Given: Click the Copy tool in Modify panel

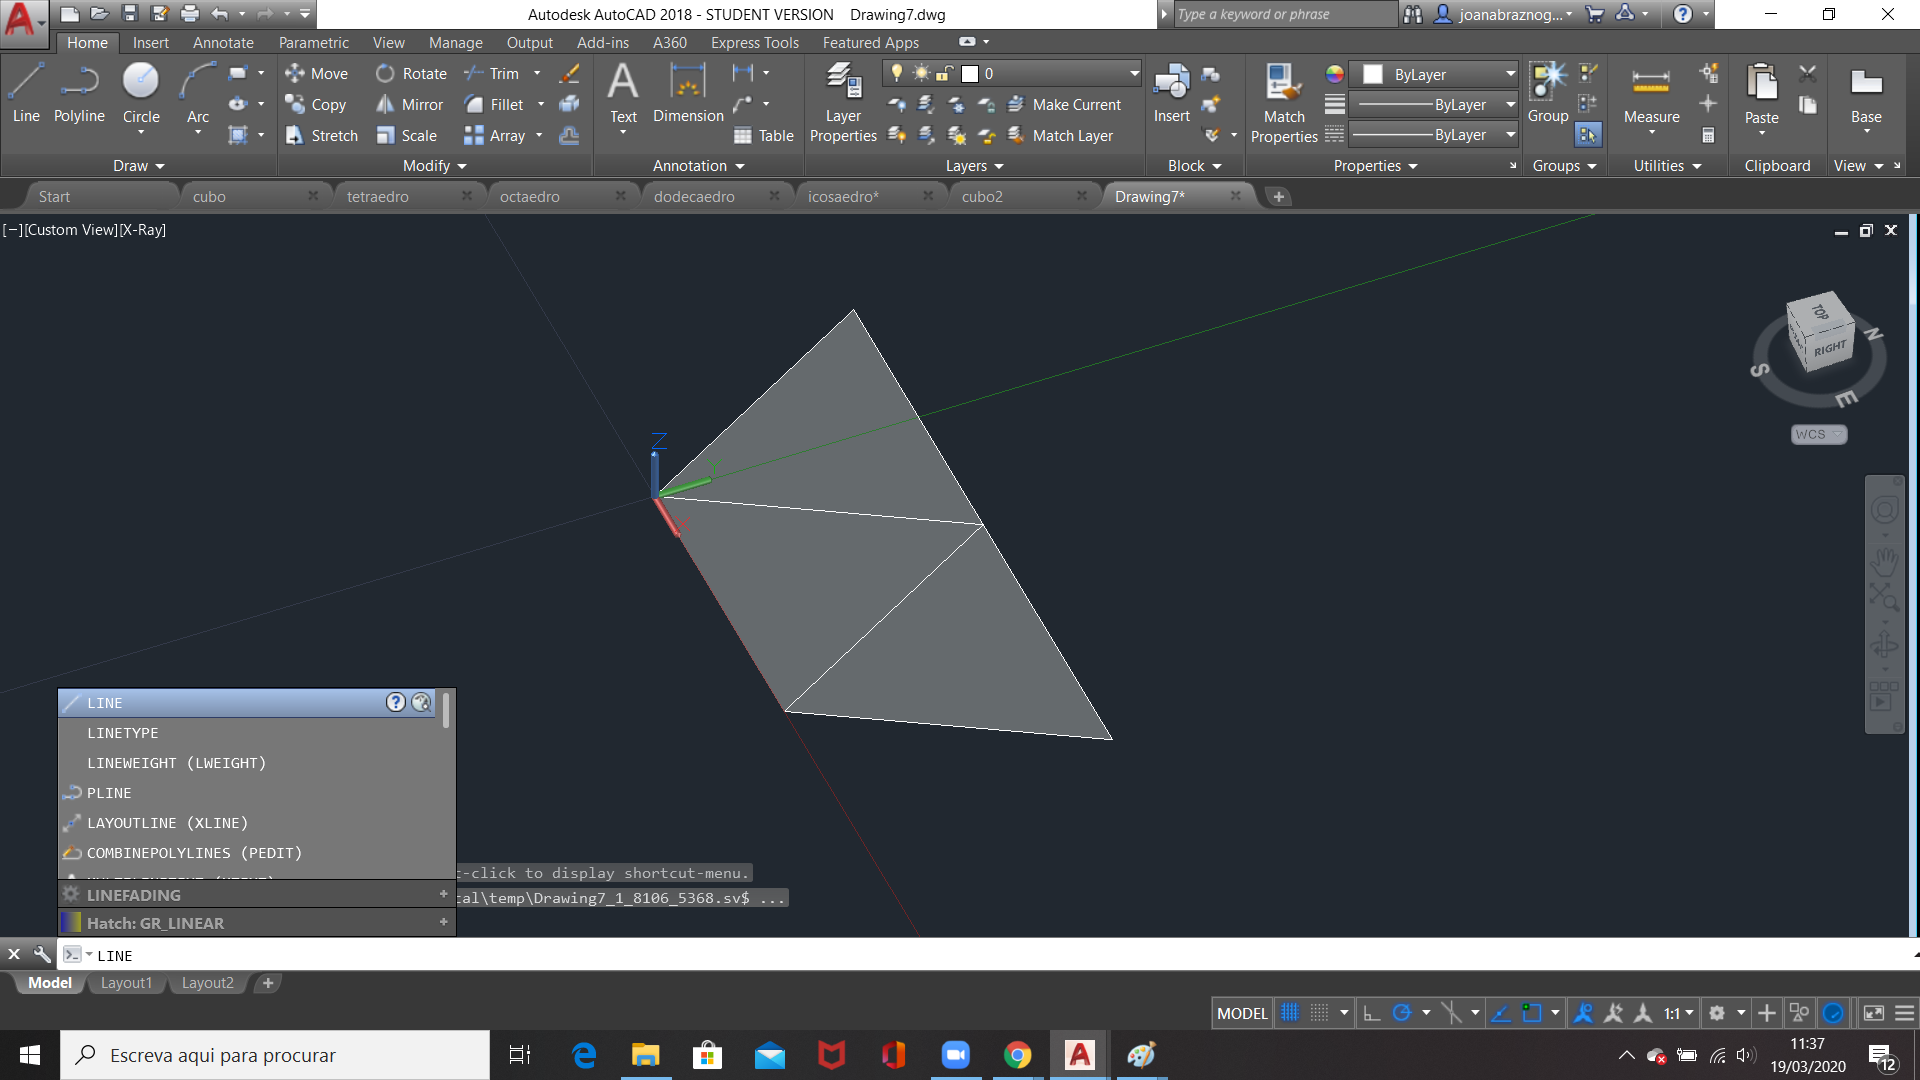Looking at the screenshot, I should 316,105.
